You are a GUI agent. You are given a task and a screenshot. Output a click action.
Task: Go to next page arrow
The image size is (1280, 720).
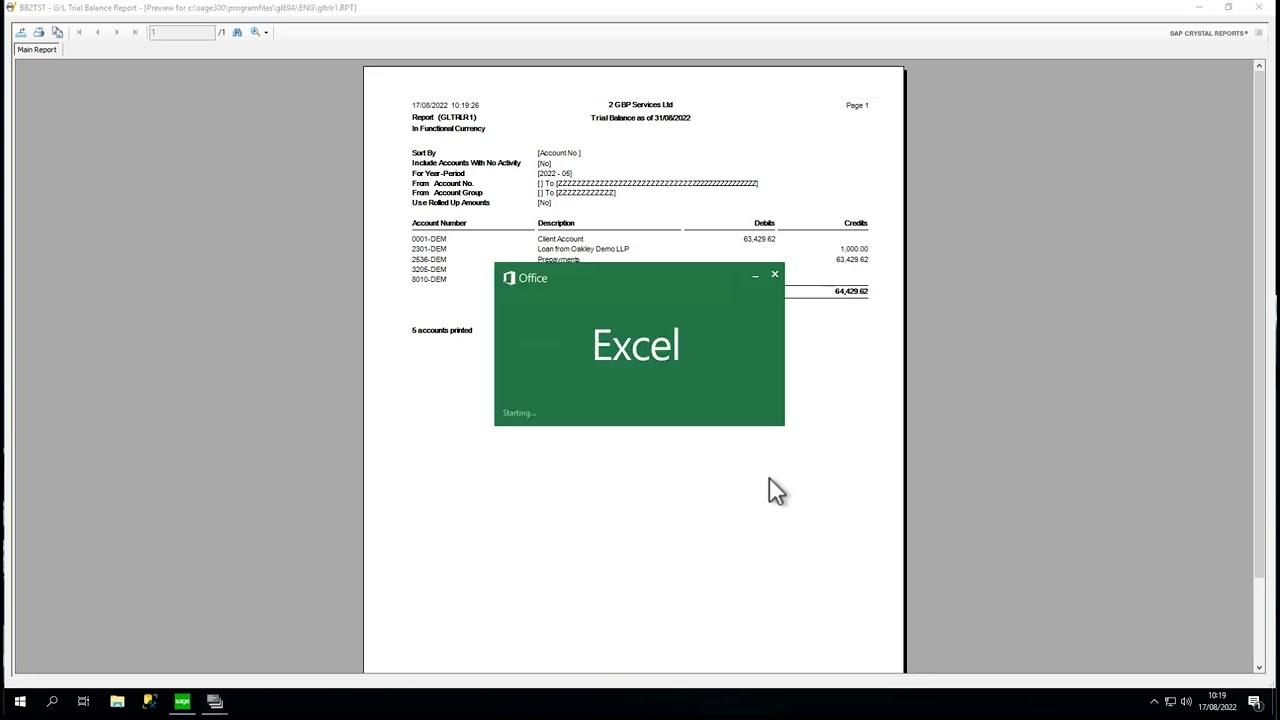pos(116,32)
